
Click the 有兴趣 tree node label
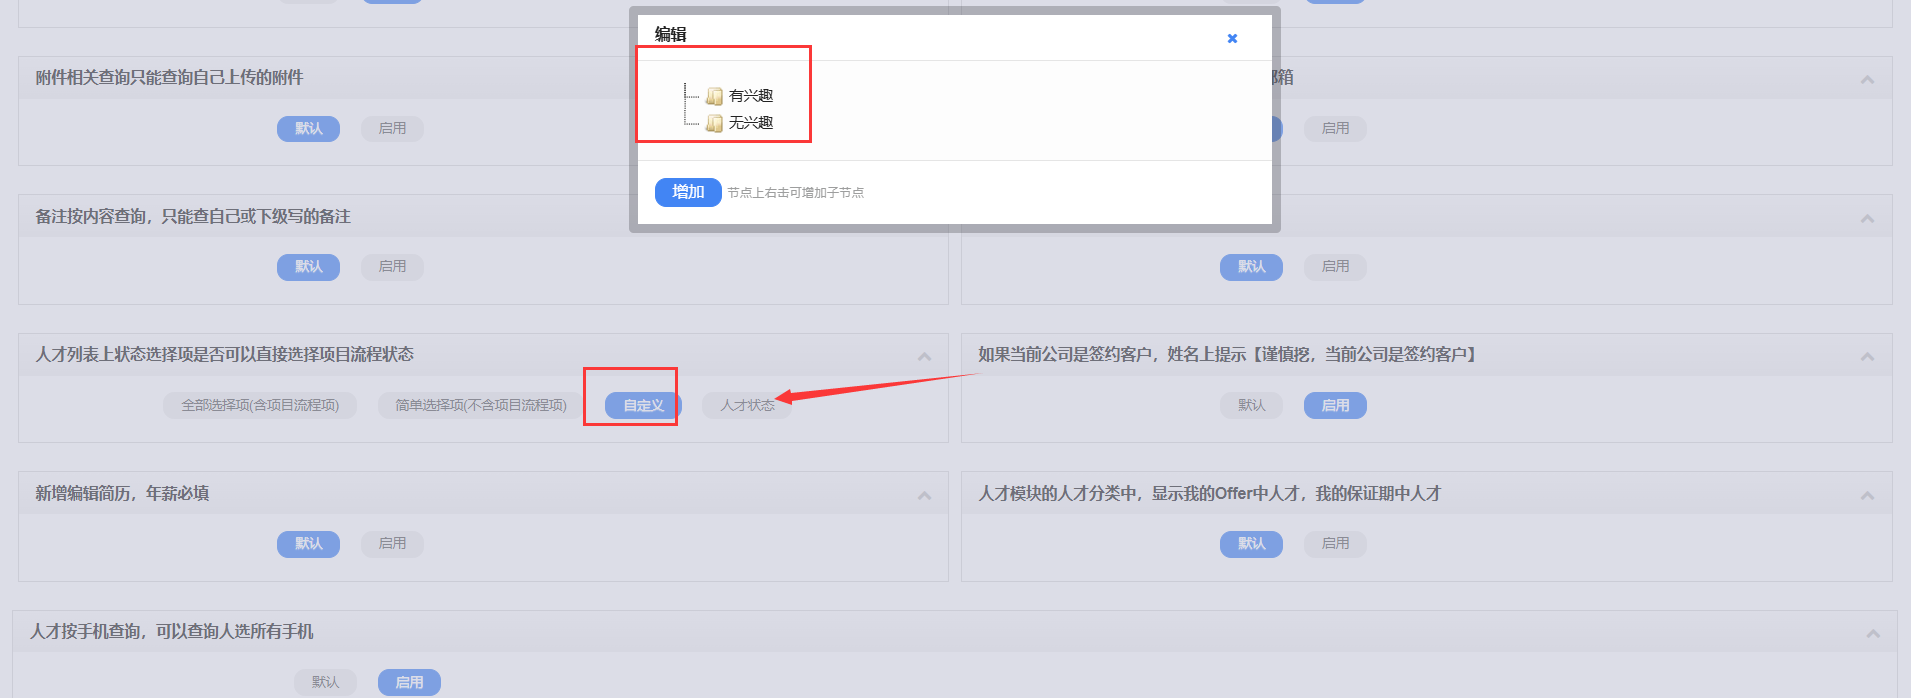pyautogui.click(x=751, y=96)
